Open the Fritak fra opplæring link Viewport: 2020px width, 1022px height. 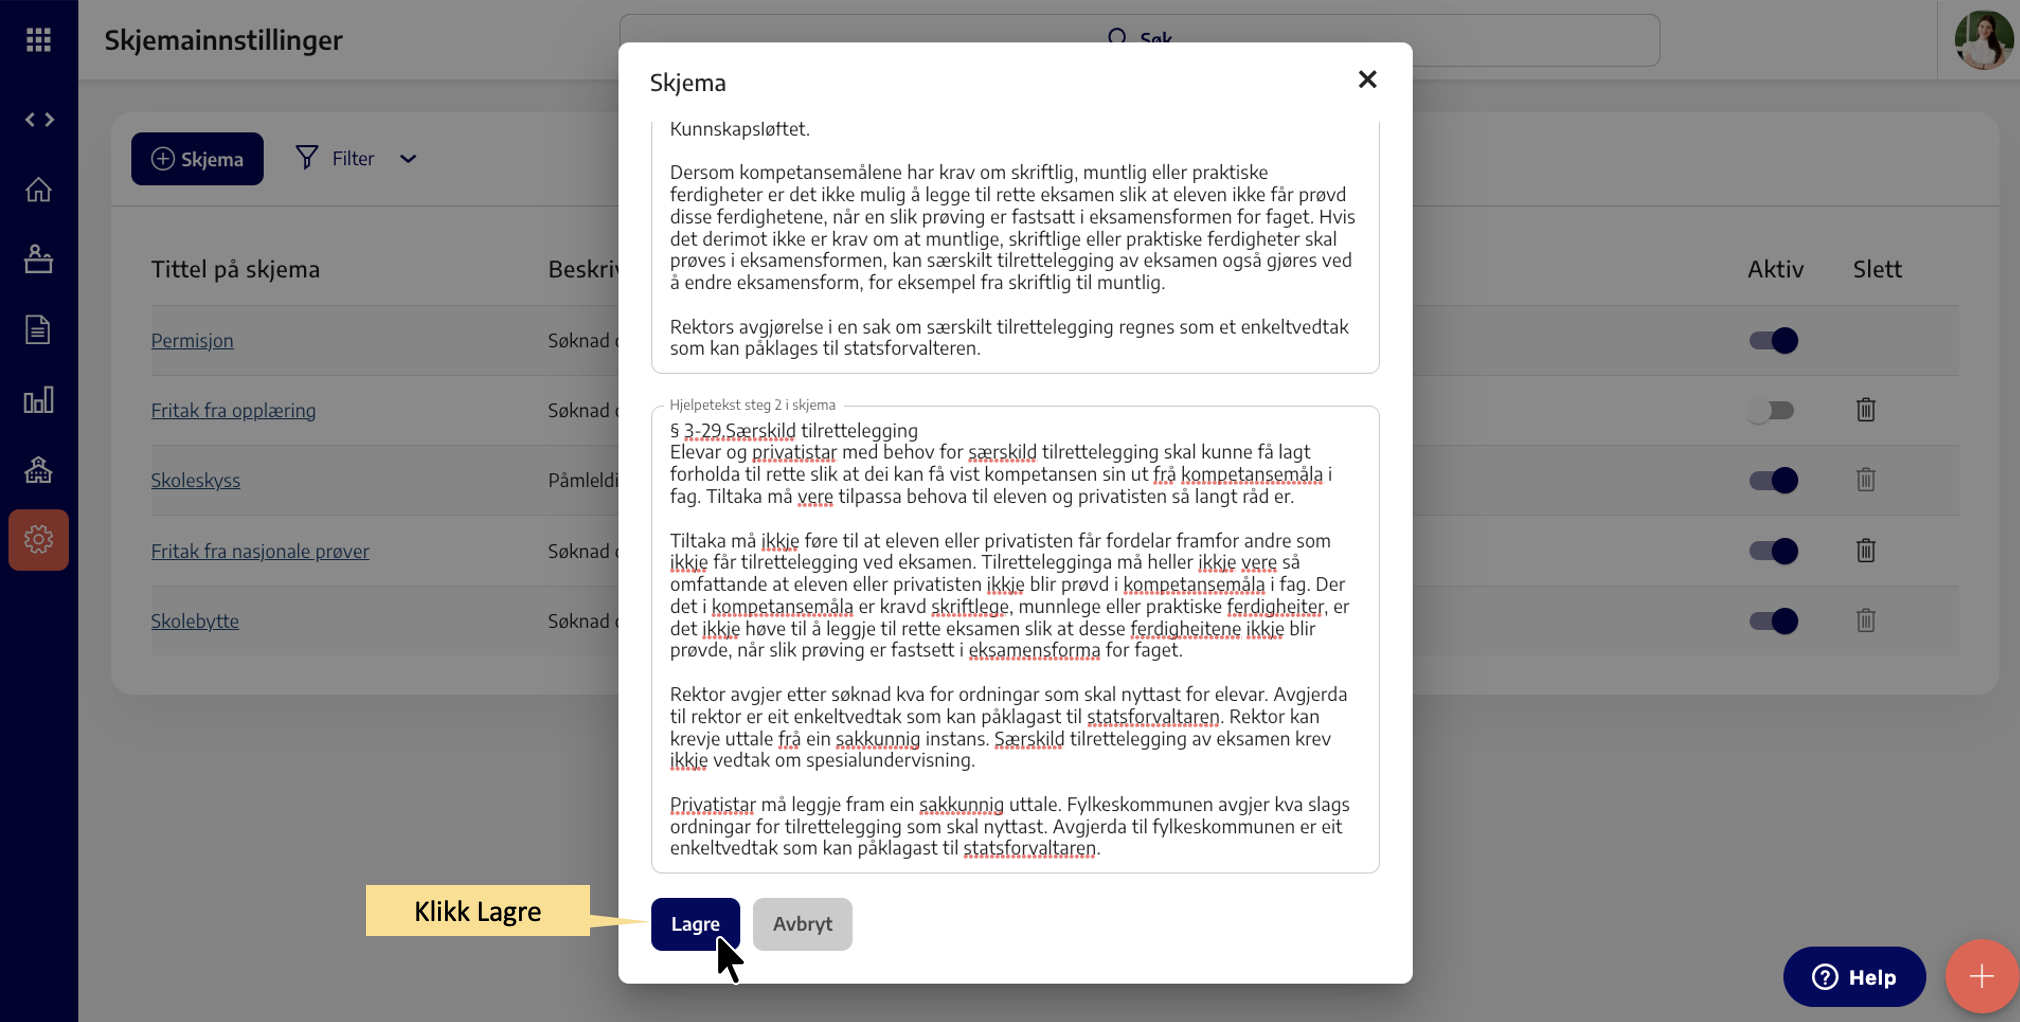click(233, 410)
